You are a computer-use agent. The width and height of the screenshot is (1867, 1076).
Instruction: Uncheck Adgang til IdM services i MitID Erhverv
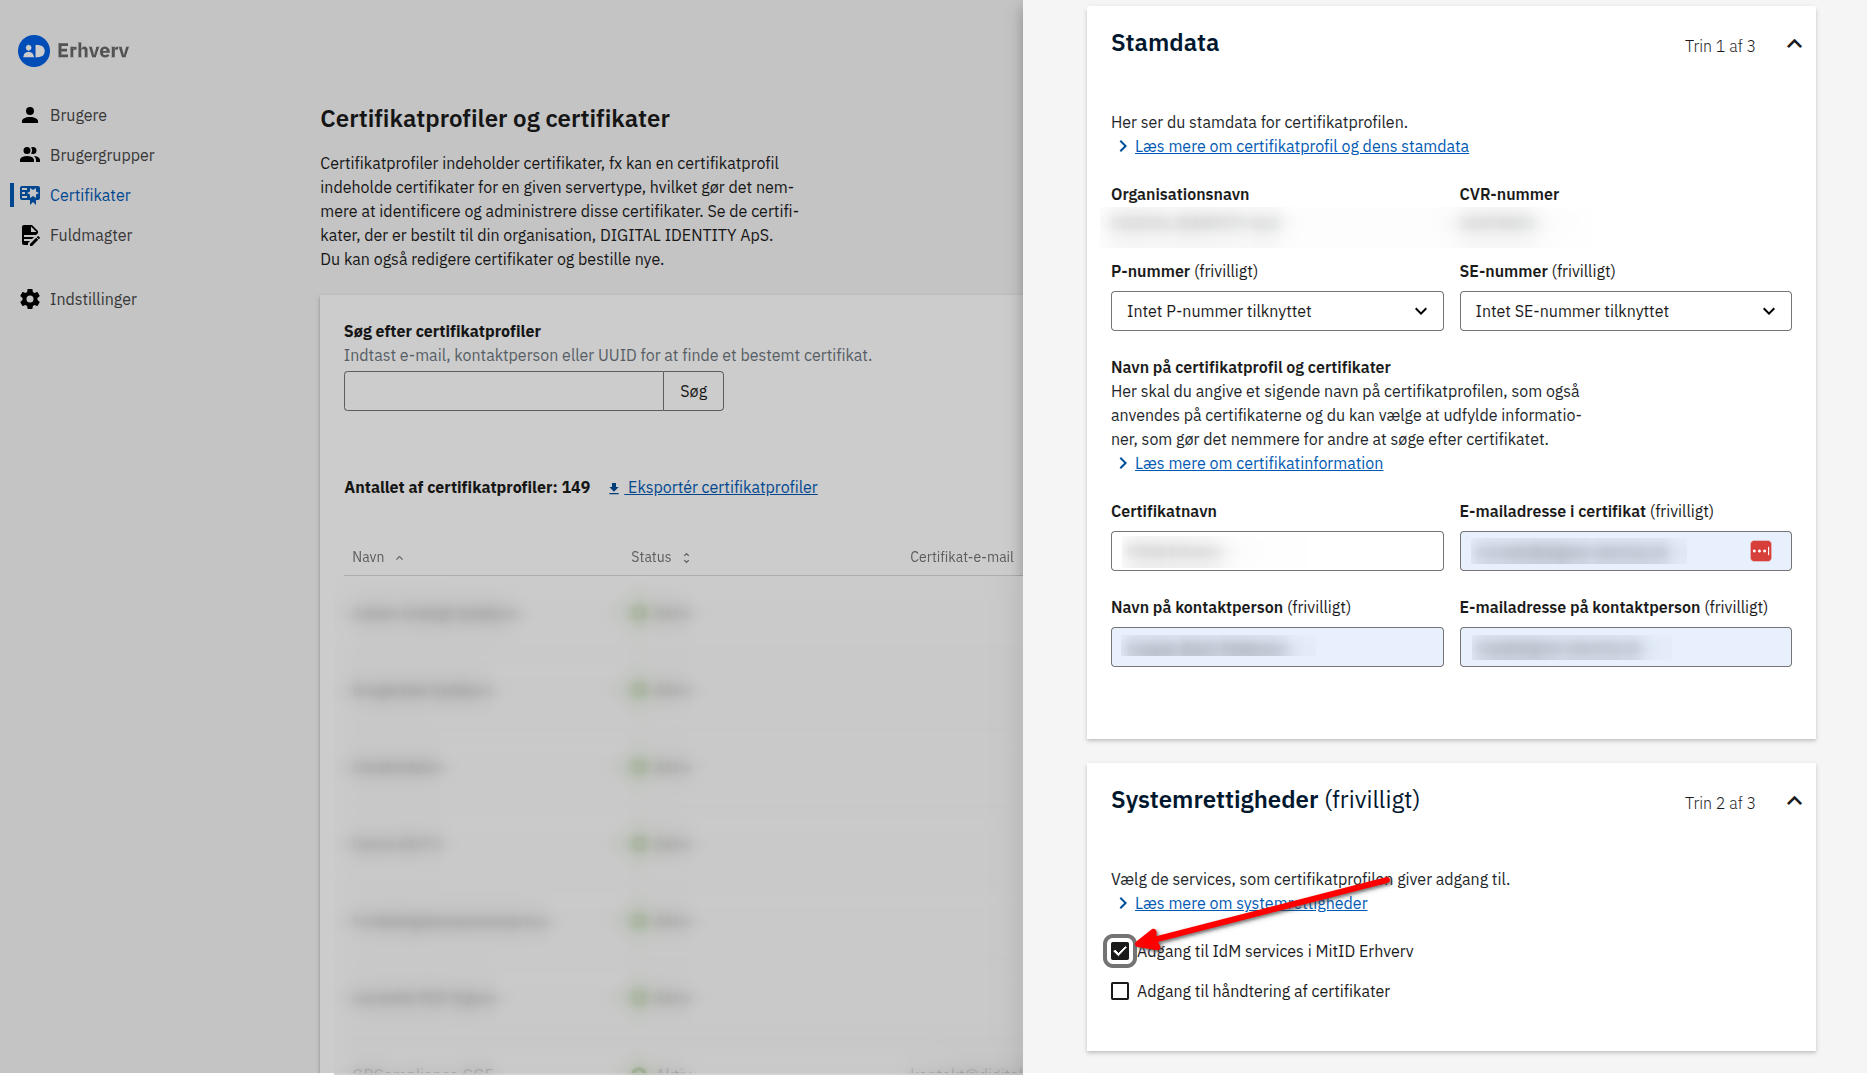click(x=1120, y=951)
